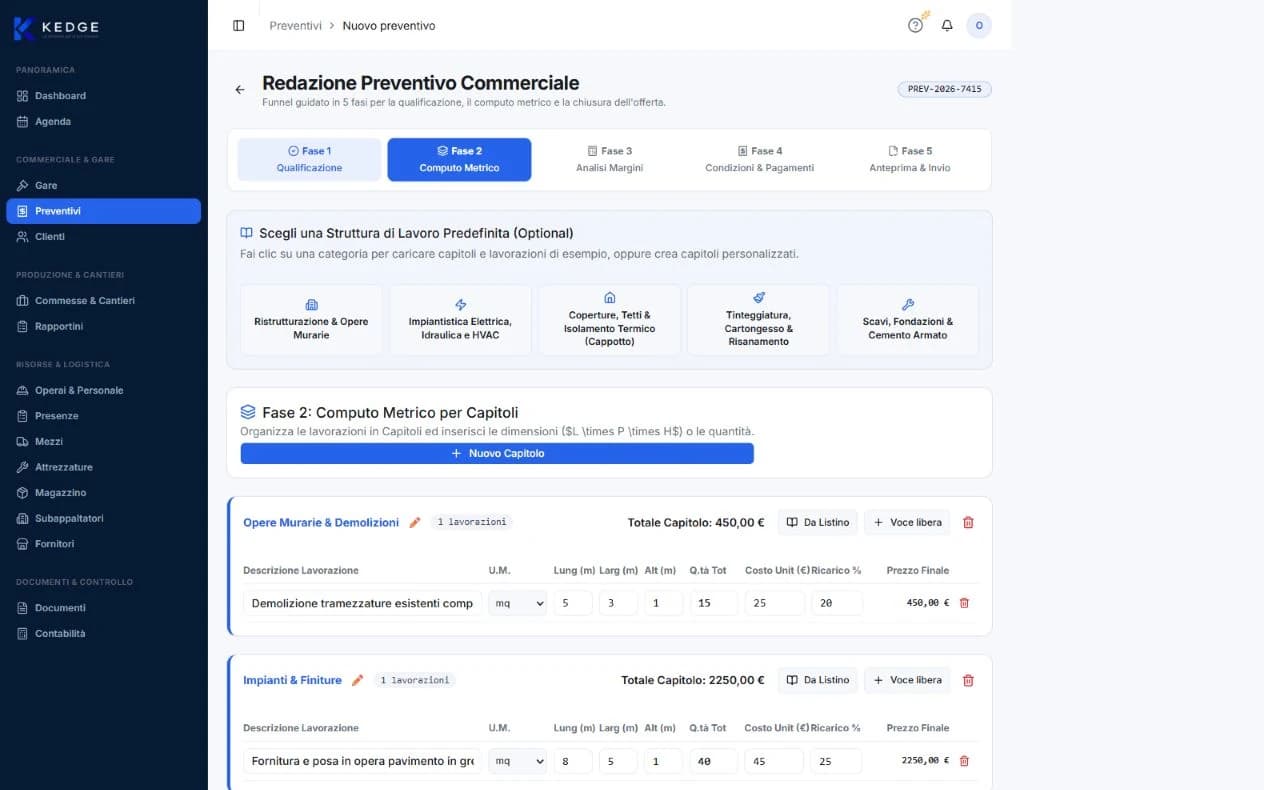Screen dimensions: 1264x790
Task: Delete the Impianti & Finiture chapter
Action: click(x=968, y=680)
